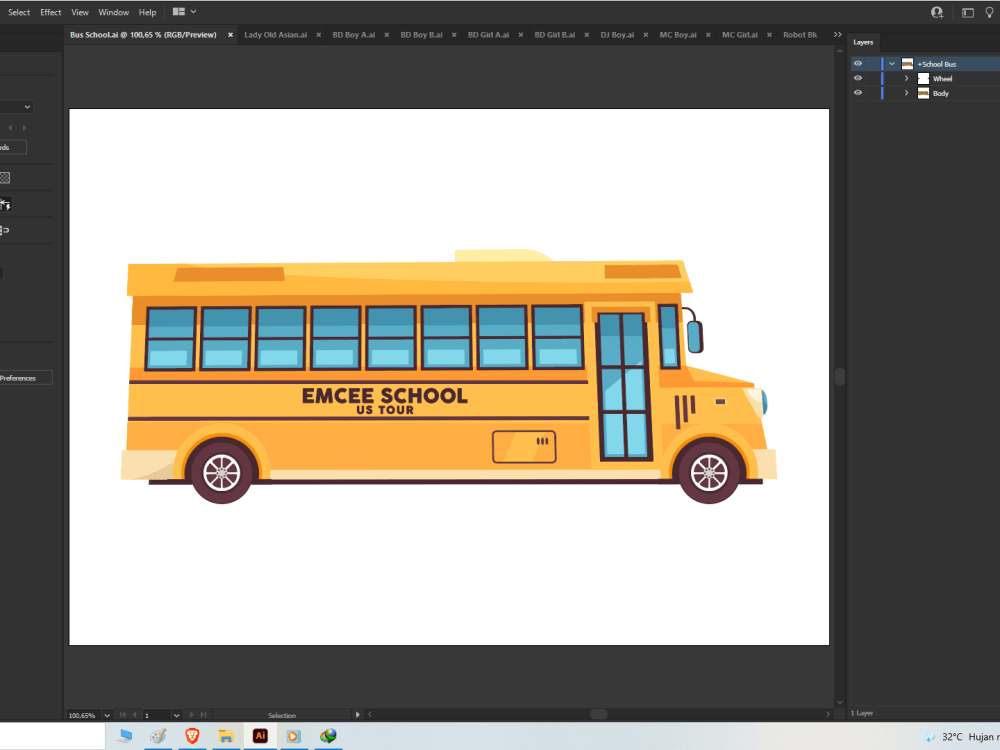The height and width of the screenshot is (750, 1000).
Task: Open the media player taskbar icon
Action: point(293,736)
